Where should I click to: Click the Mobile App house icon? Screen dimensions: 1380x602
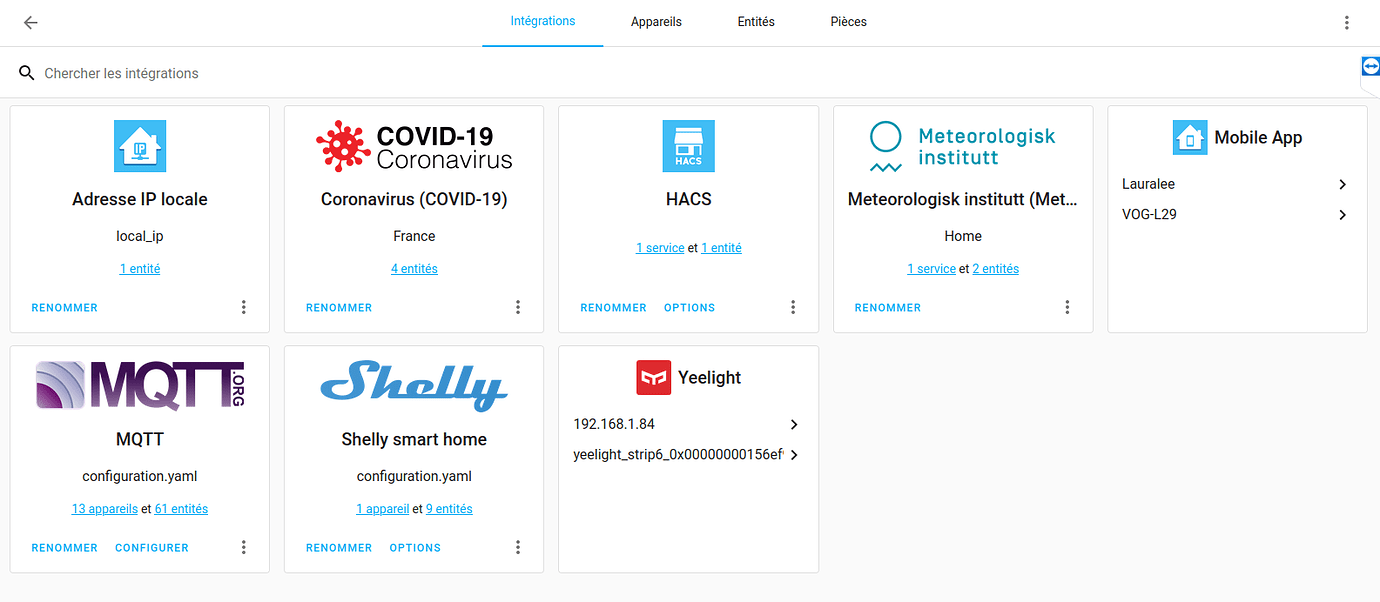click(1190, 138)
